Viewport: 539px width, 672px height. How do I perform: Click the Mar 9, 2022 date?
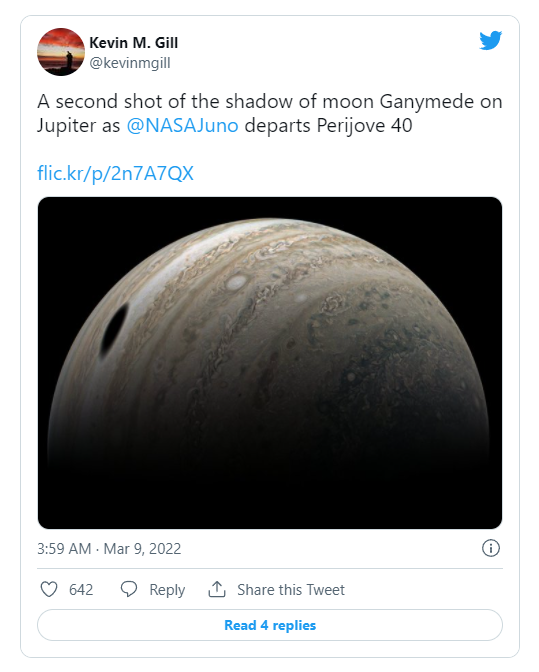[142, 549]
